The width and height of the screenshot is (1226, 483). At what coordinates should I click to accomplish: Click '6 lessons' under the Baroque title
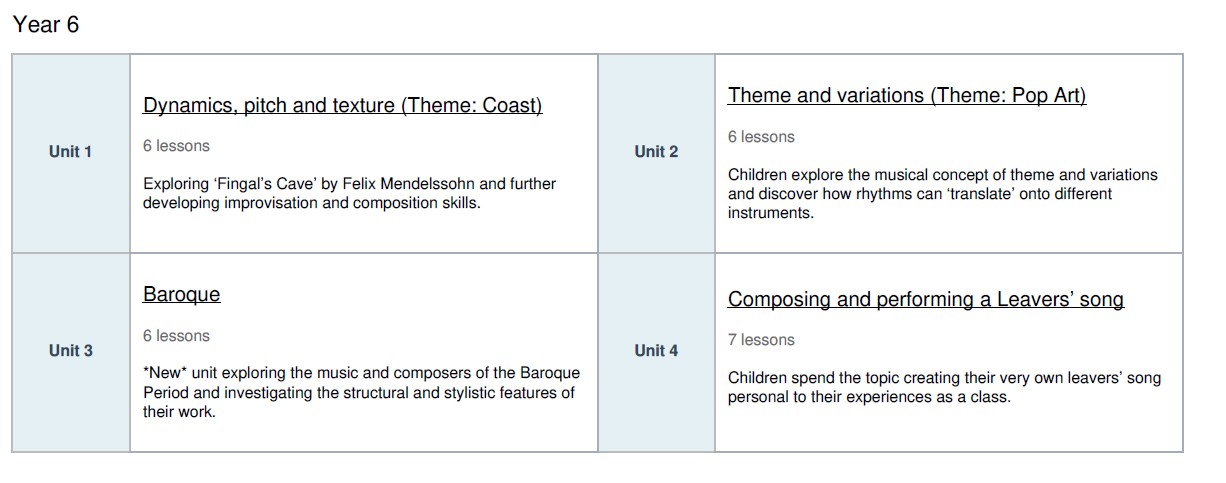point(176,336)
